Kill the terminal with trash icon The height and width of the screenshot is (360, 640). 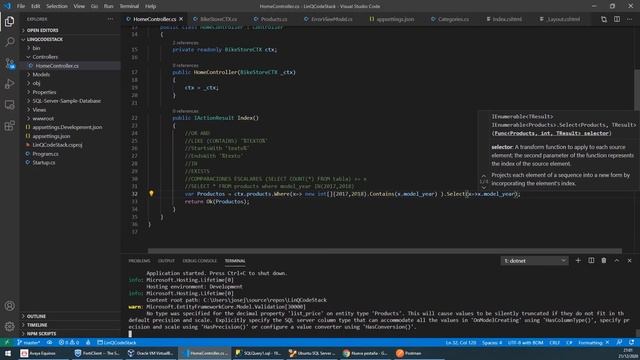[604, 260]
